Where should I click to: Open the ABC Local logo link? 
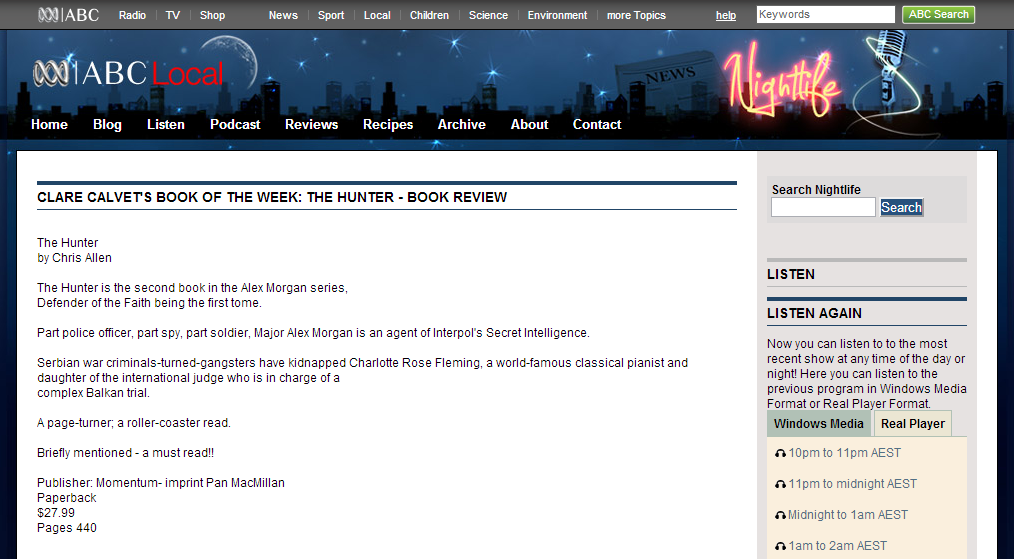pos(128,73)
